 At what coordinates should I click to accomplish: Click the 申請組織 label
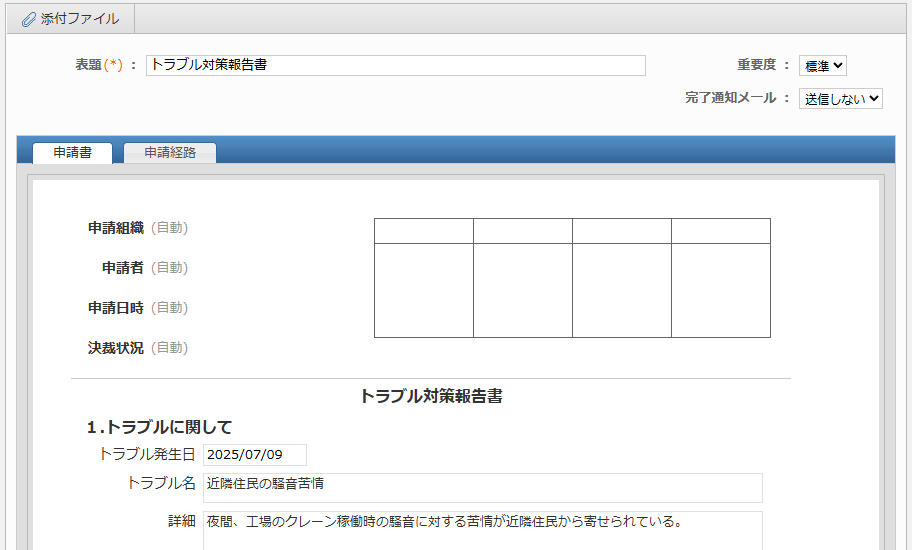(116, 228)
